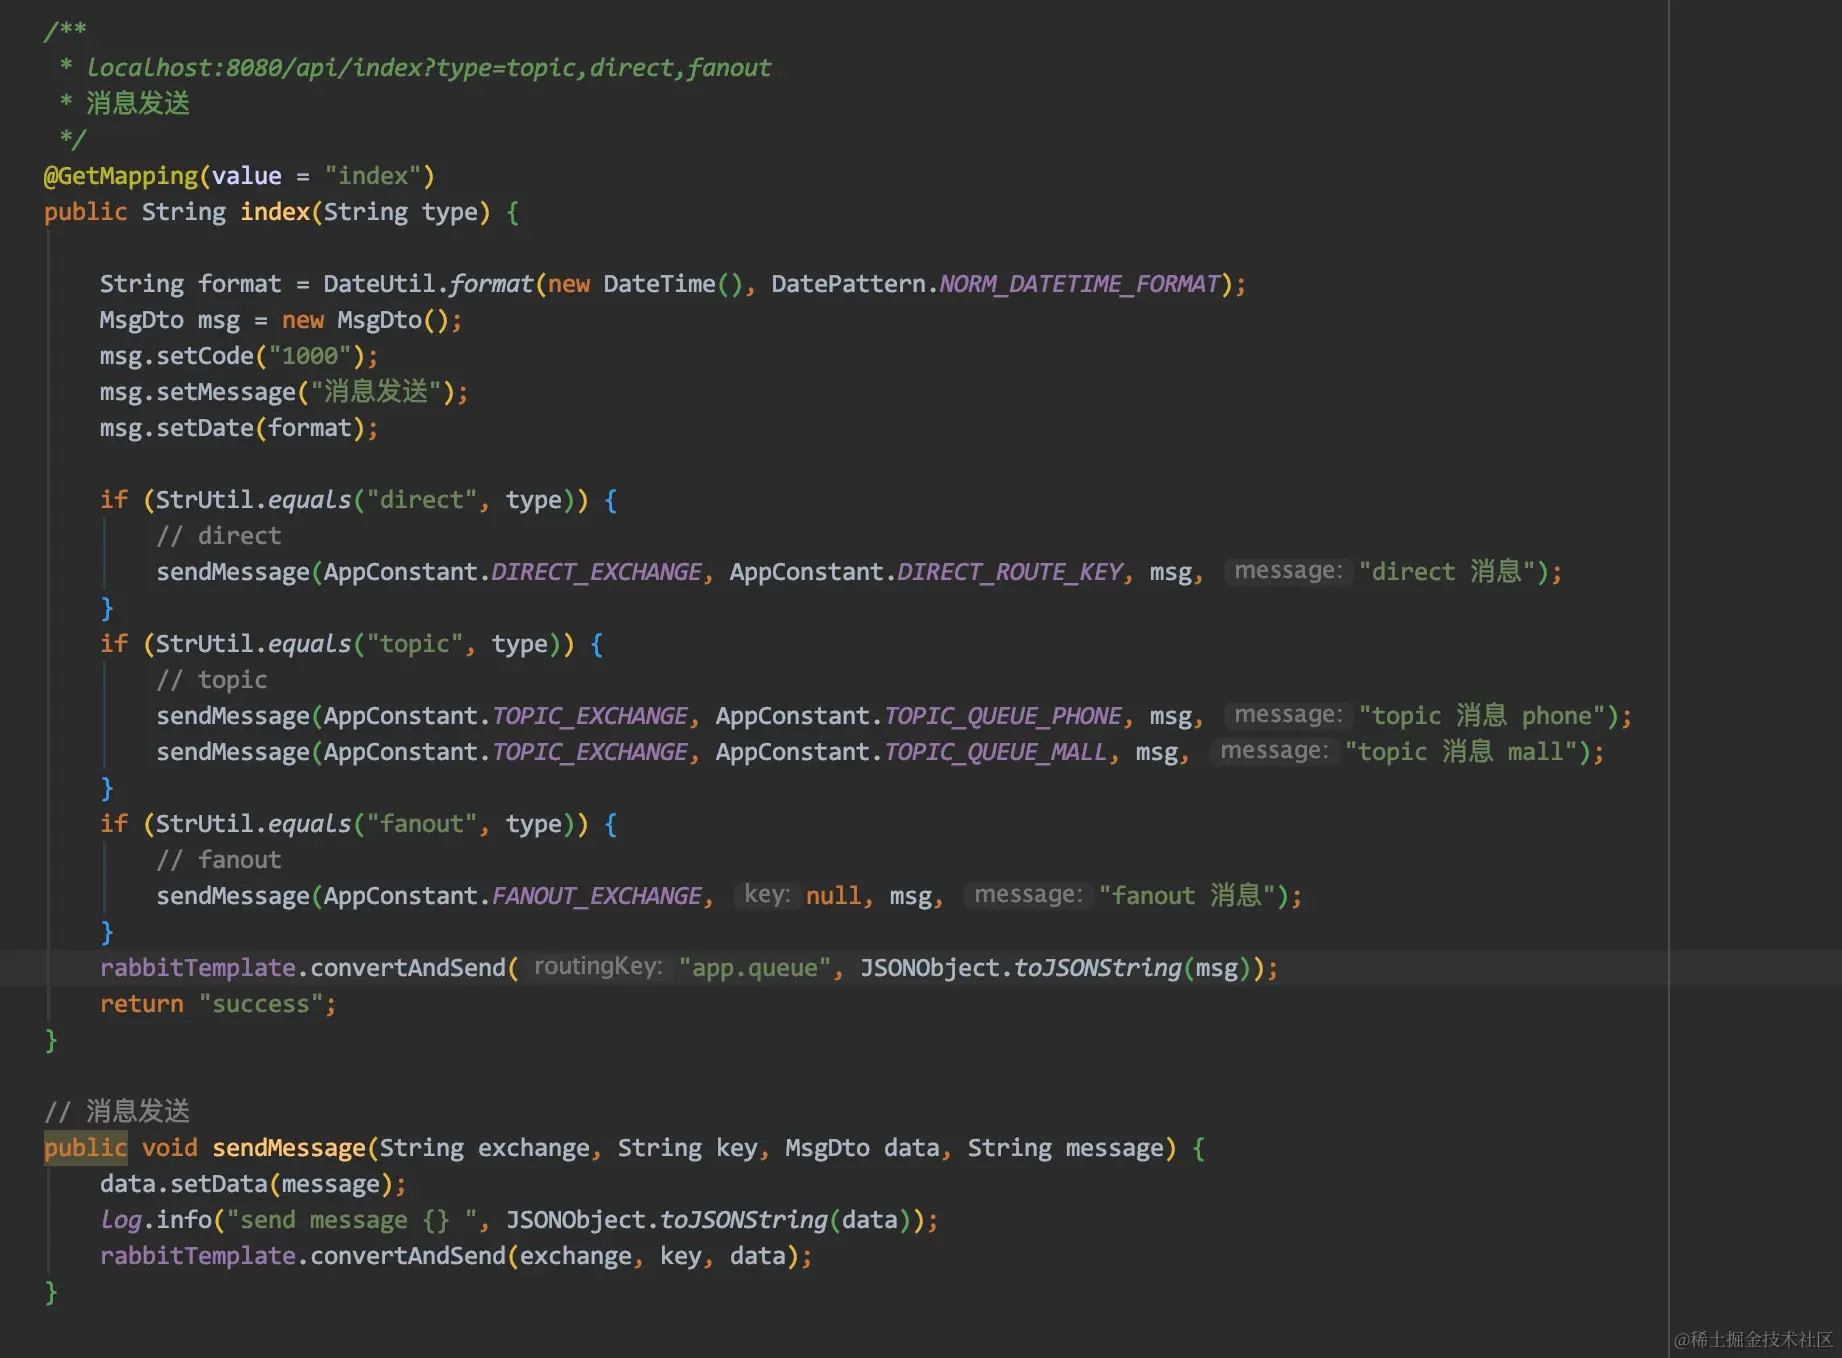Click the return "success" statement
Image resolution: width=1842 pixels, height=1358 pixels.
pos(218,1004)
